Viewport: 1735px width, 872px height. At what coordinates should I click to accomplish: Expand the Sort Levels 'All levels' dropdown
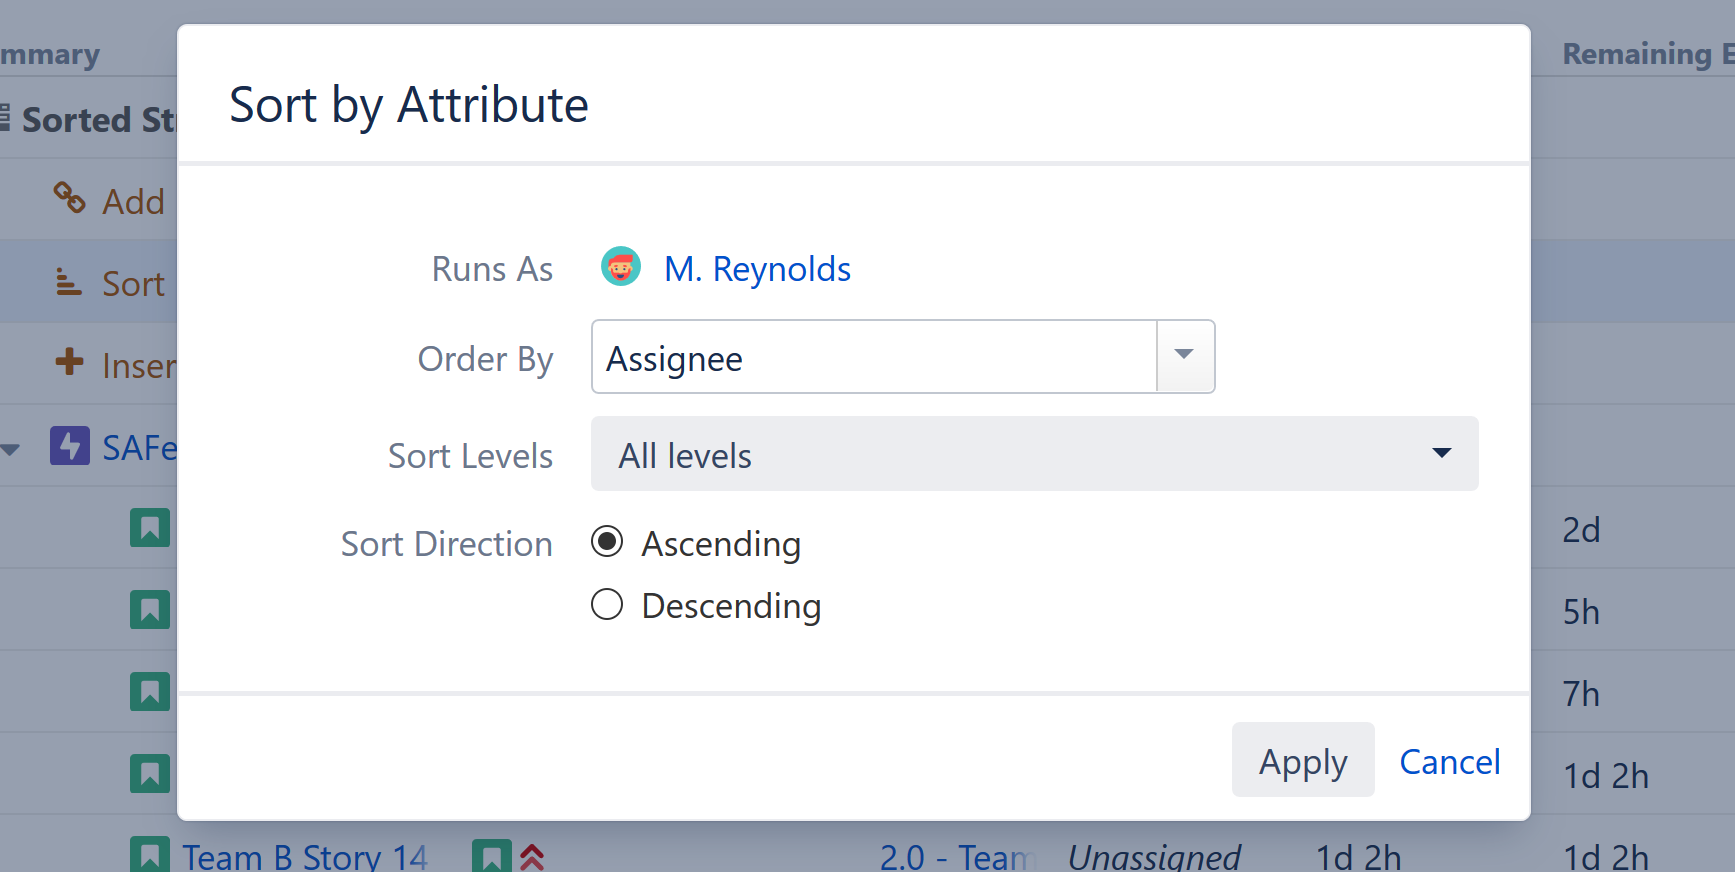[1034, 454]
